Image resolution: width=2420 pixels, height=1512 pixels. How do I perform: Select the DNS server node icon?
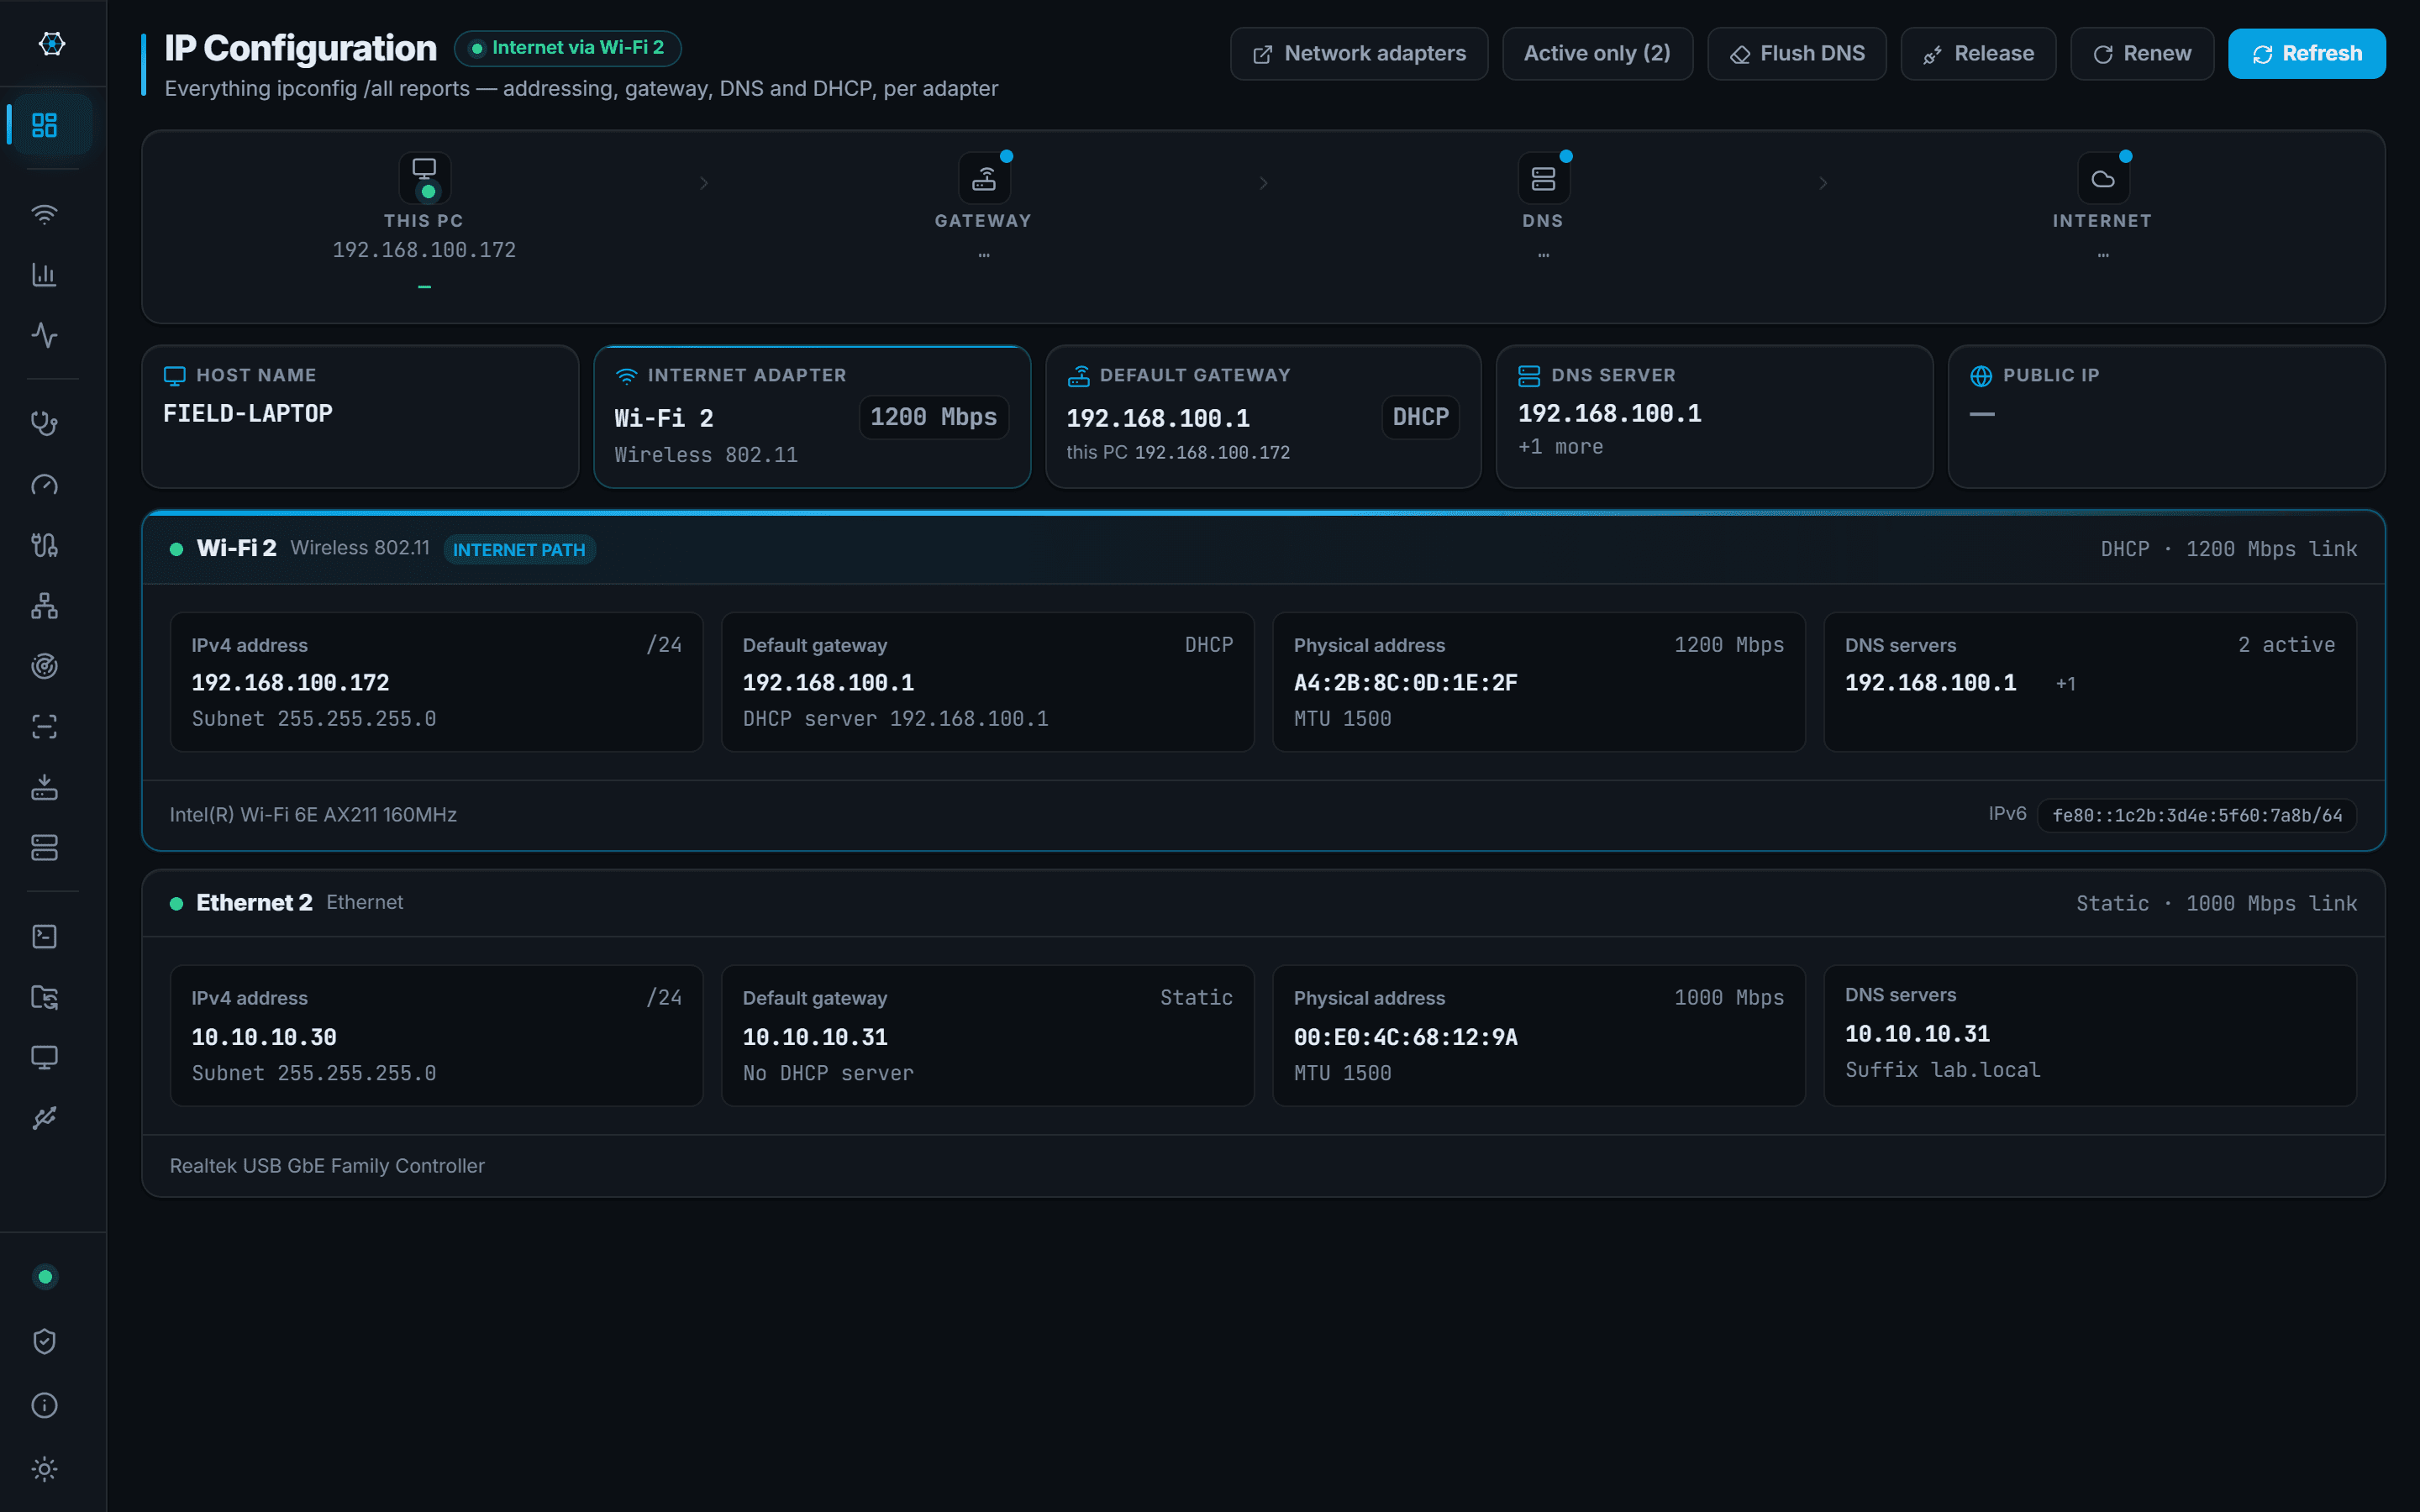(1544, 178)
